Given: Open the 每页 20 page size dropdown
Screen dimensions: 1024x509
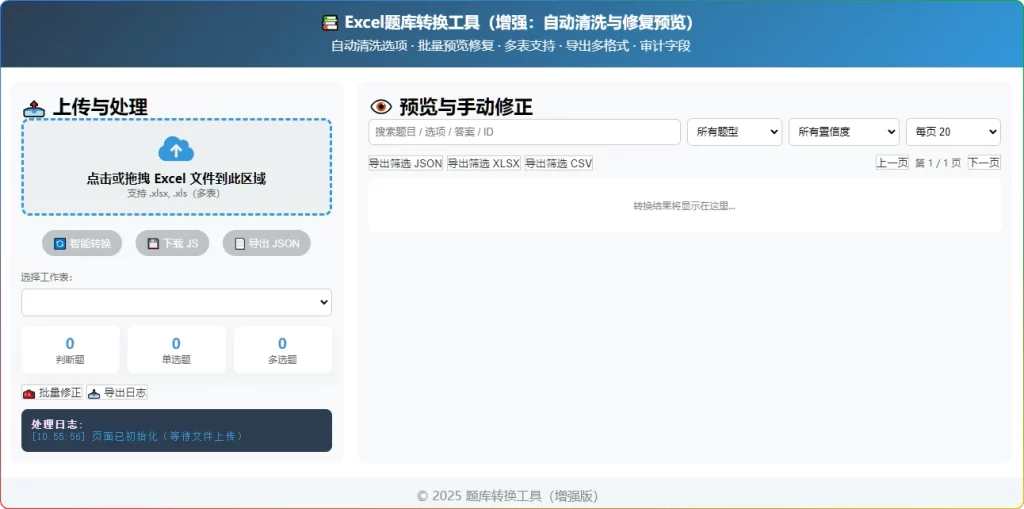Looking at the screenshot, I should click(x=953, y=132).
